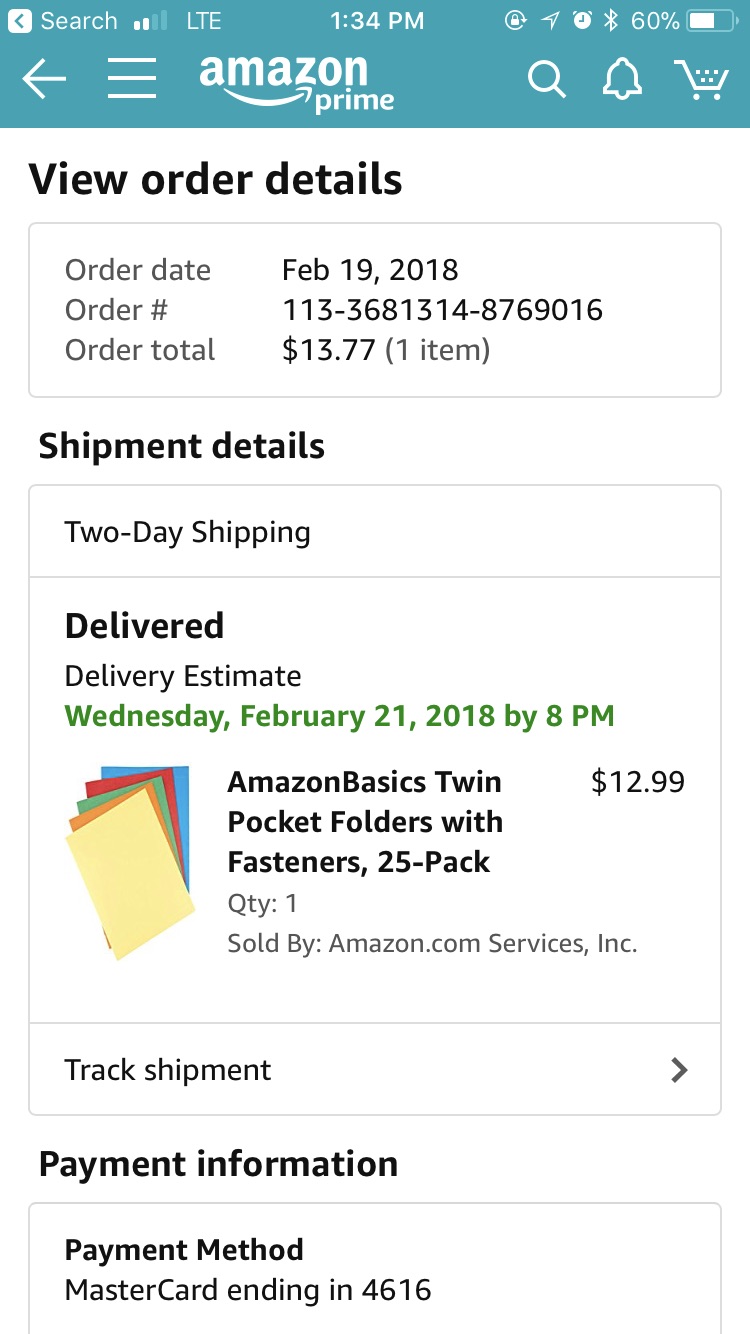Open the notifications bell
Image resolution: width=750 pixels, height=1334 pixels.
[x=622, y=79]
